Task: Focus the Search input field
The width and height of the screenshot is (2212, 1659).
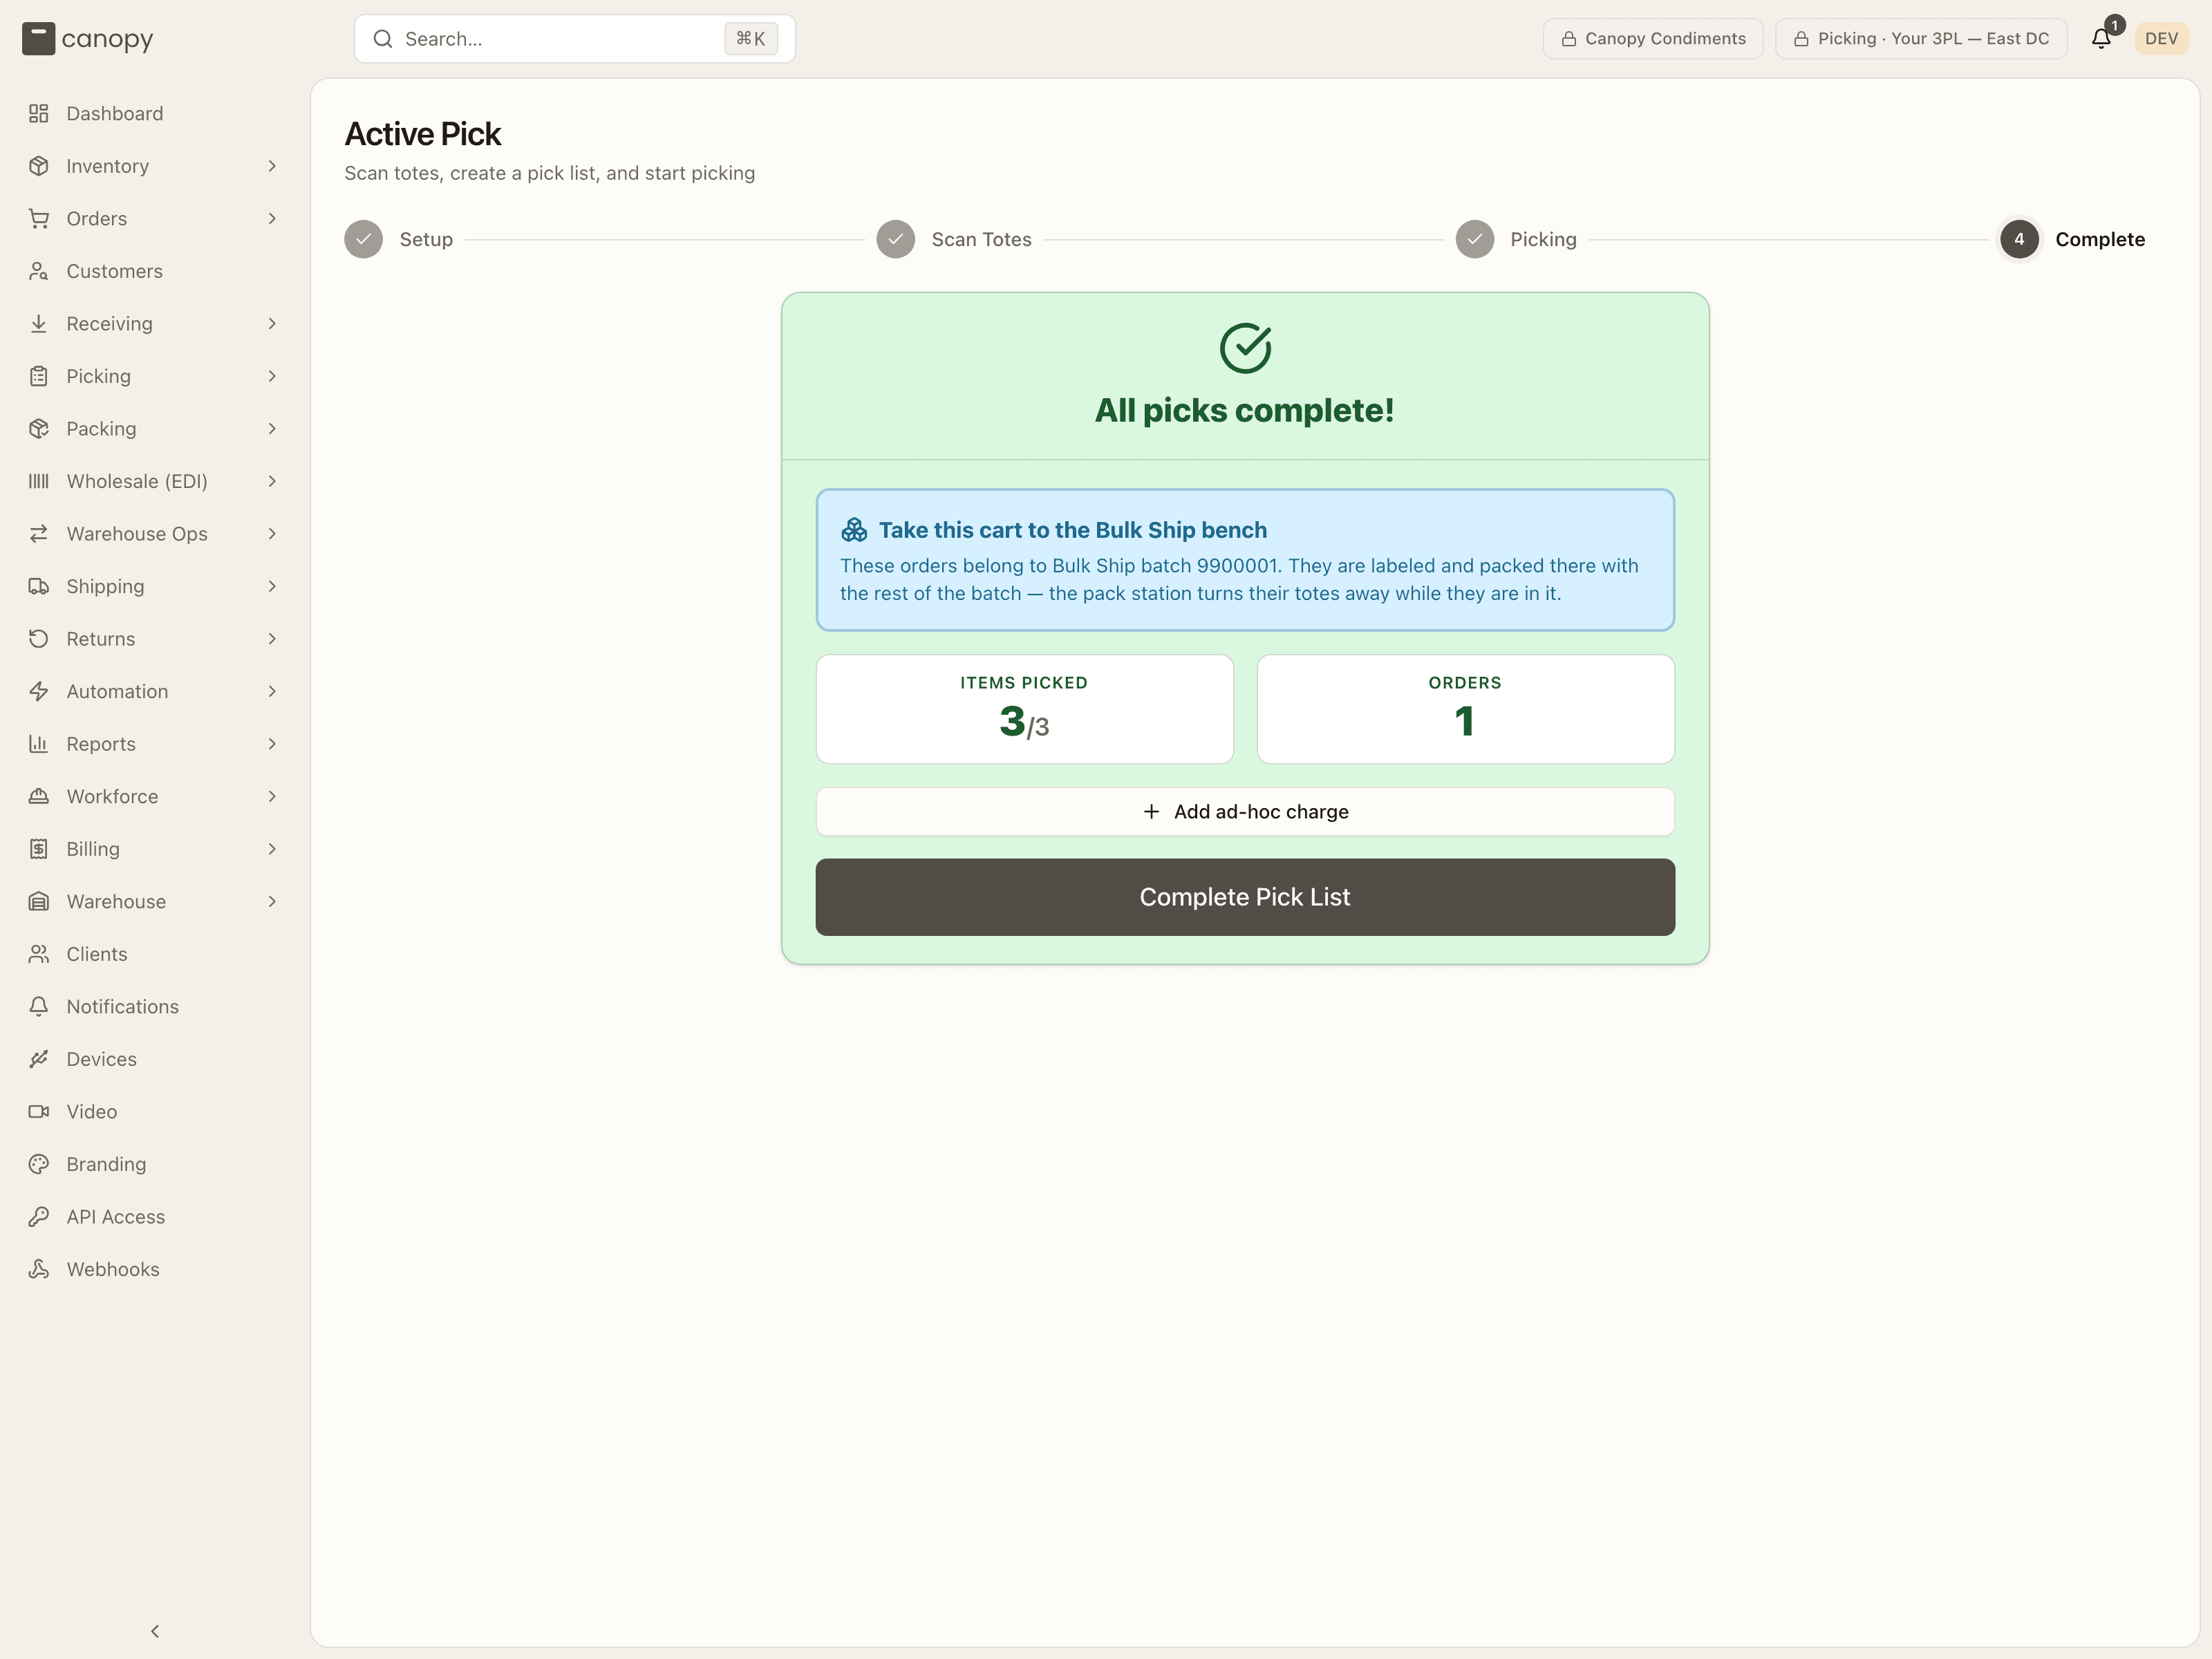Action: point(575,39)
